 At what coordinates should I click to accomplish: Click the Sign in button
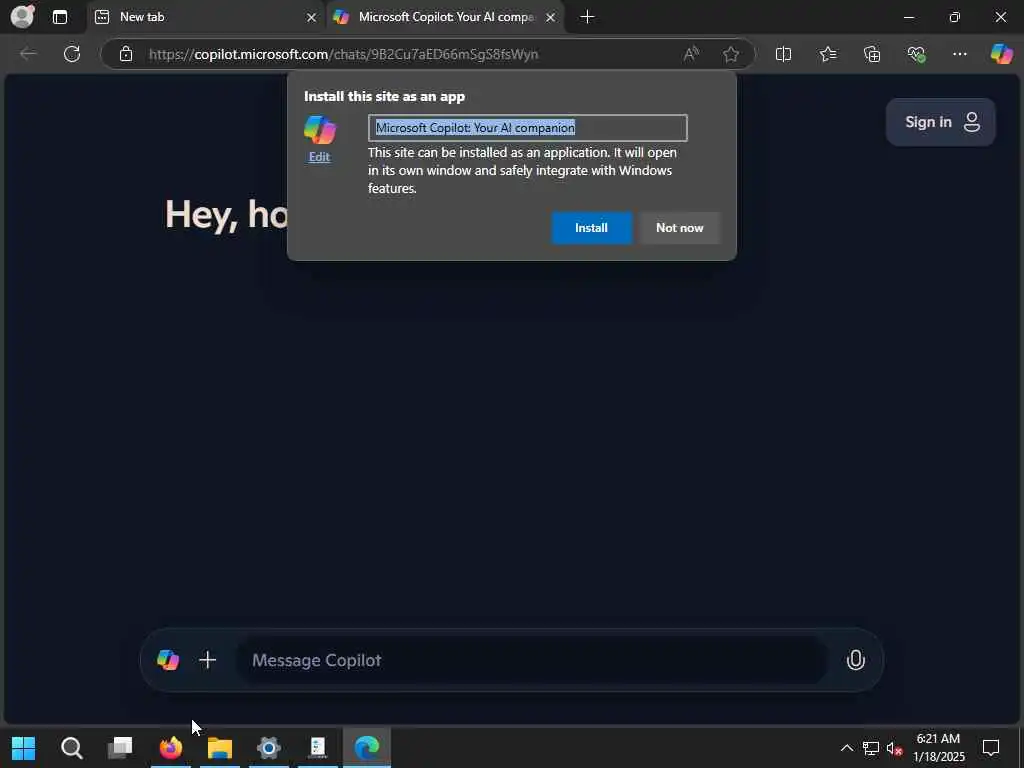[x=940, y=122]
